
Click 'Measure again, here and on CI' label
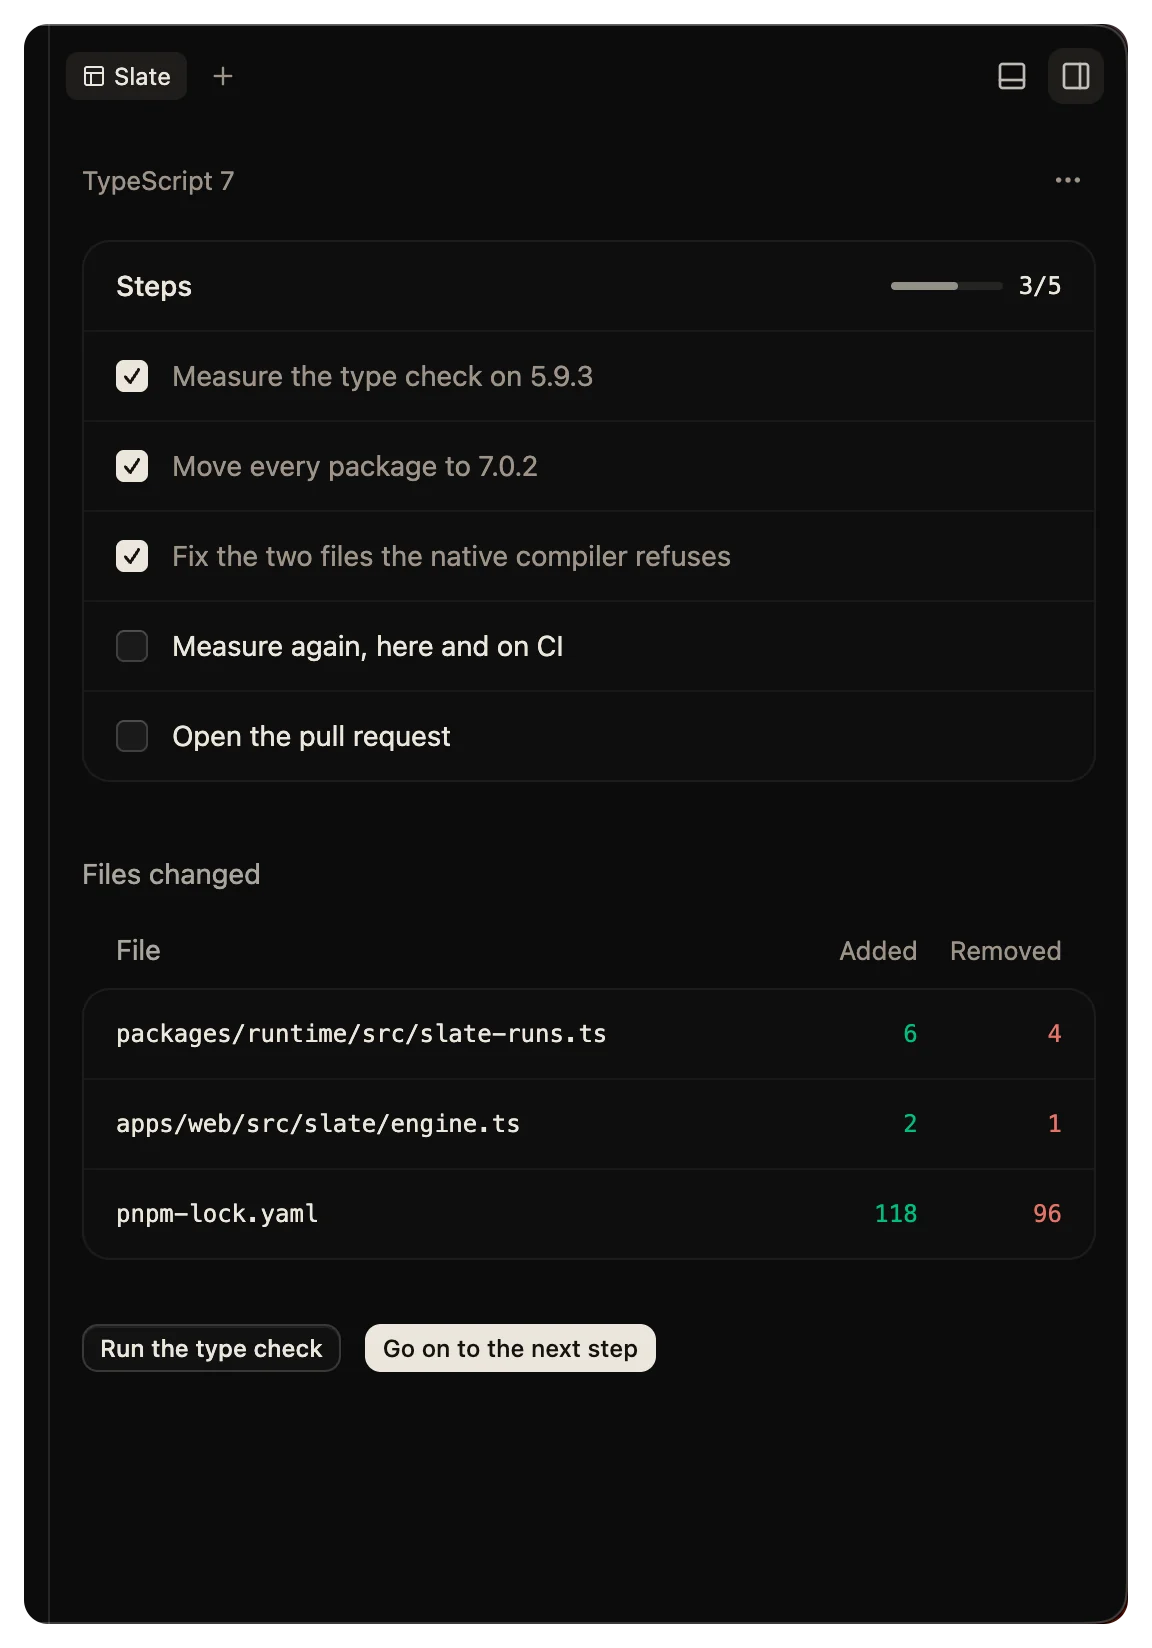coord(368,646)
